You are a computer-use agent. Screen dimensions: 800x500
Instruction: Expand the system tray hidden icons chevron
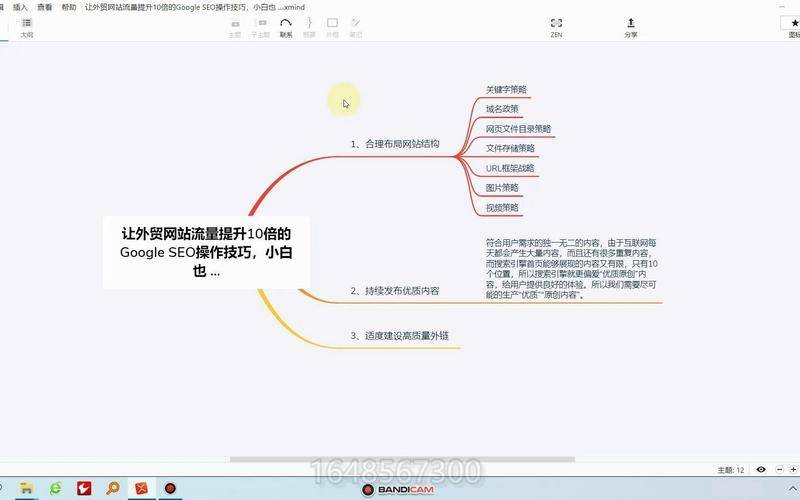click(x=793, y=489)
